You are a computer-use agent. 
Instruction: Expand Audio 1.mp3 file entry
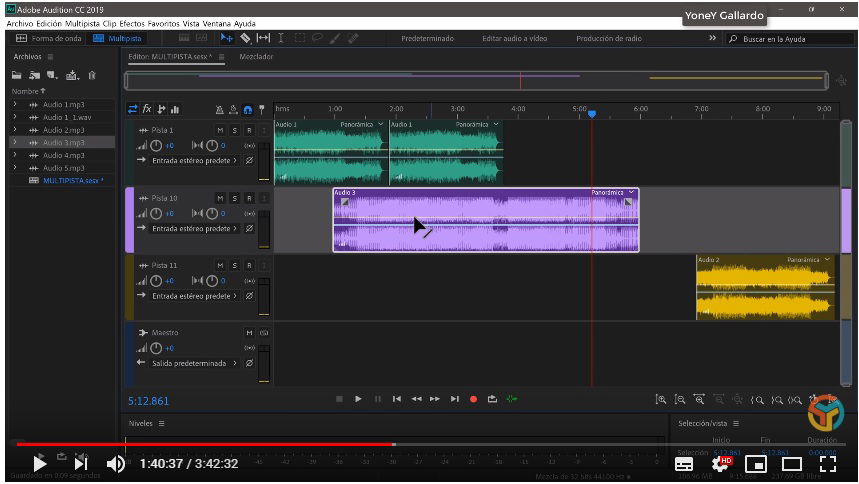pos(15,104)
